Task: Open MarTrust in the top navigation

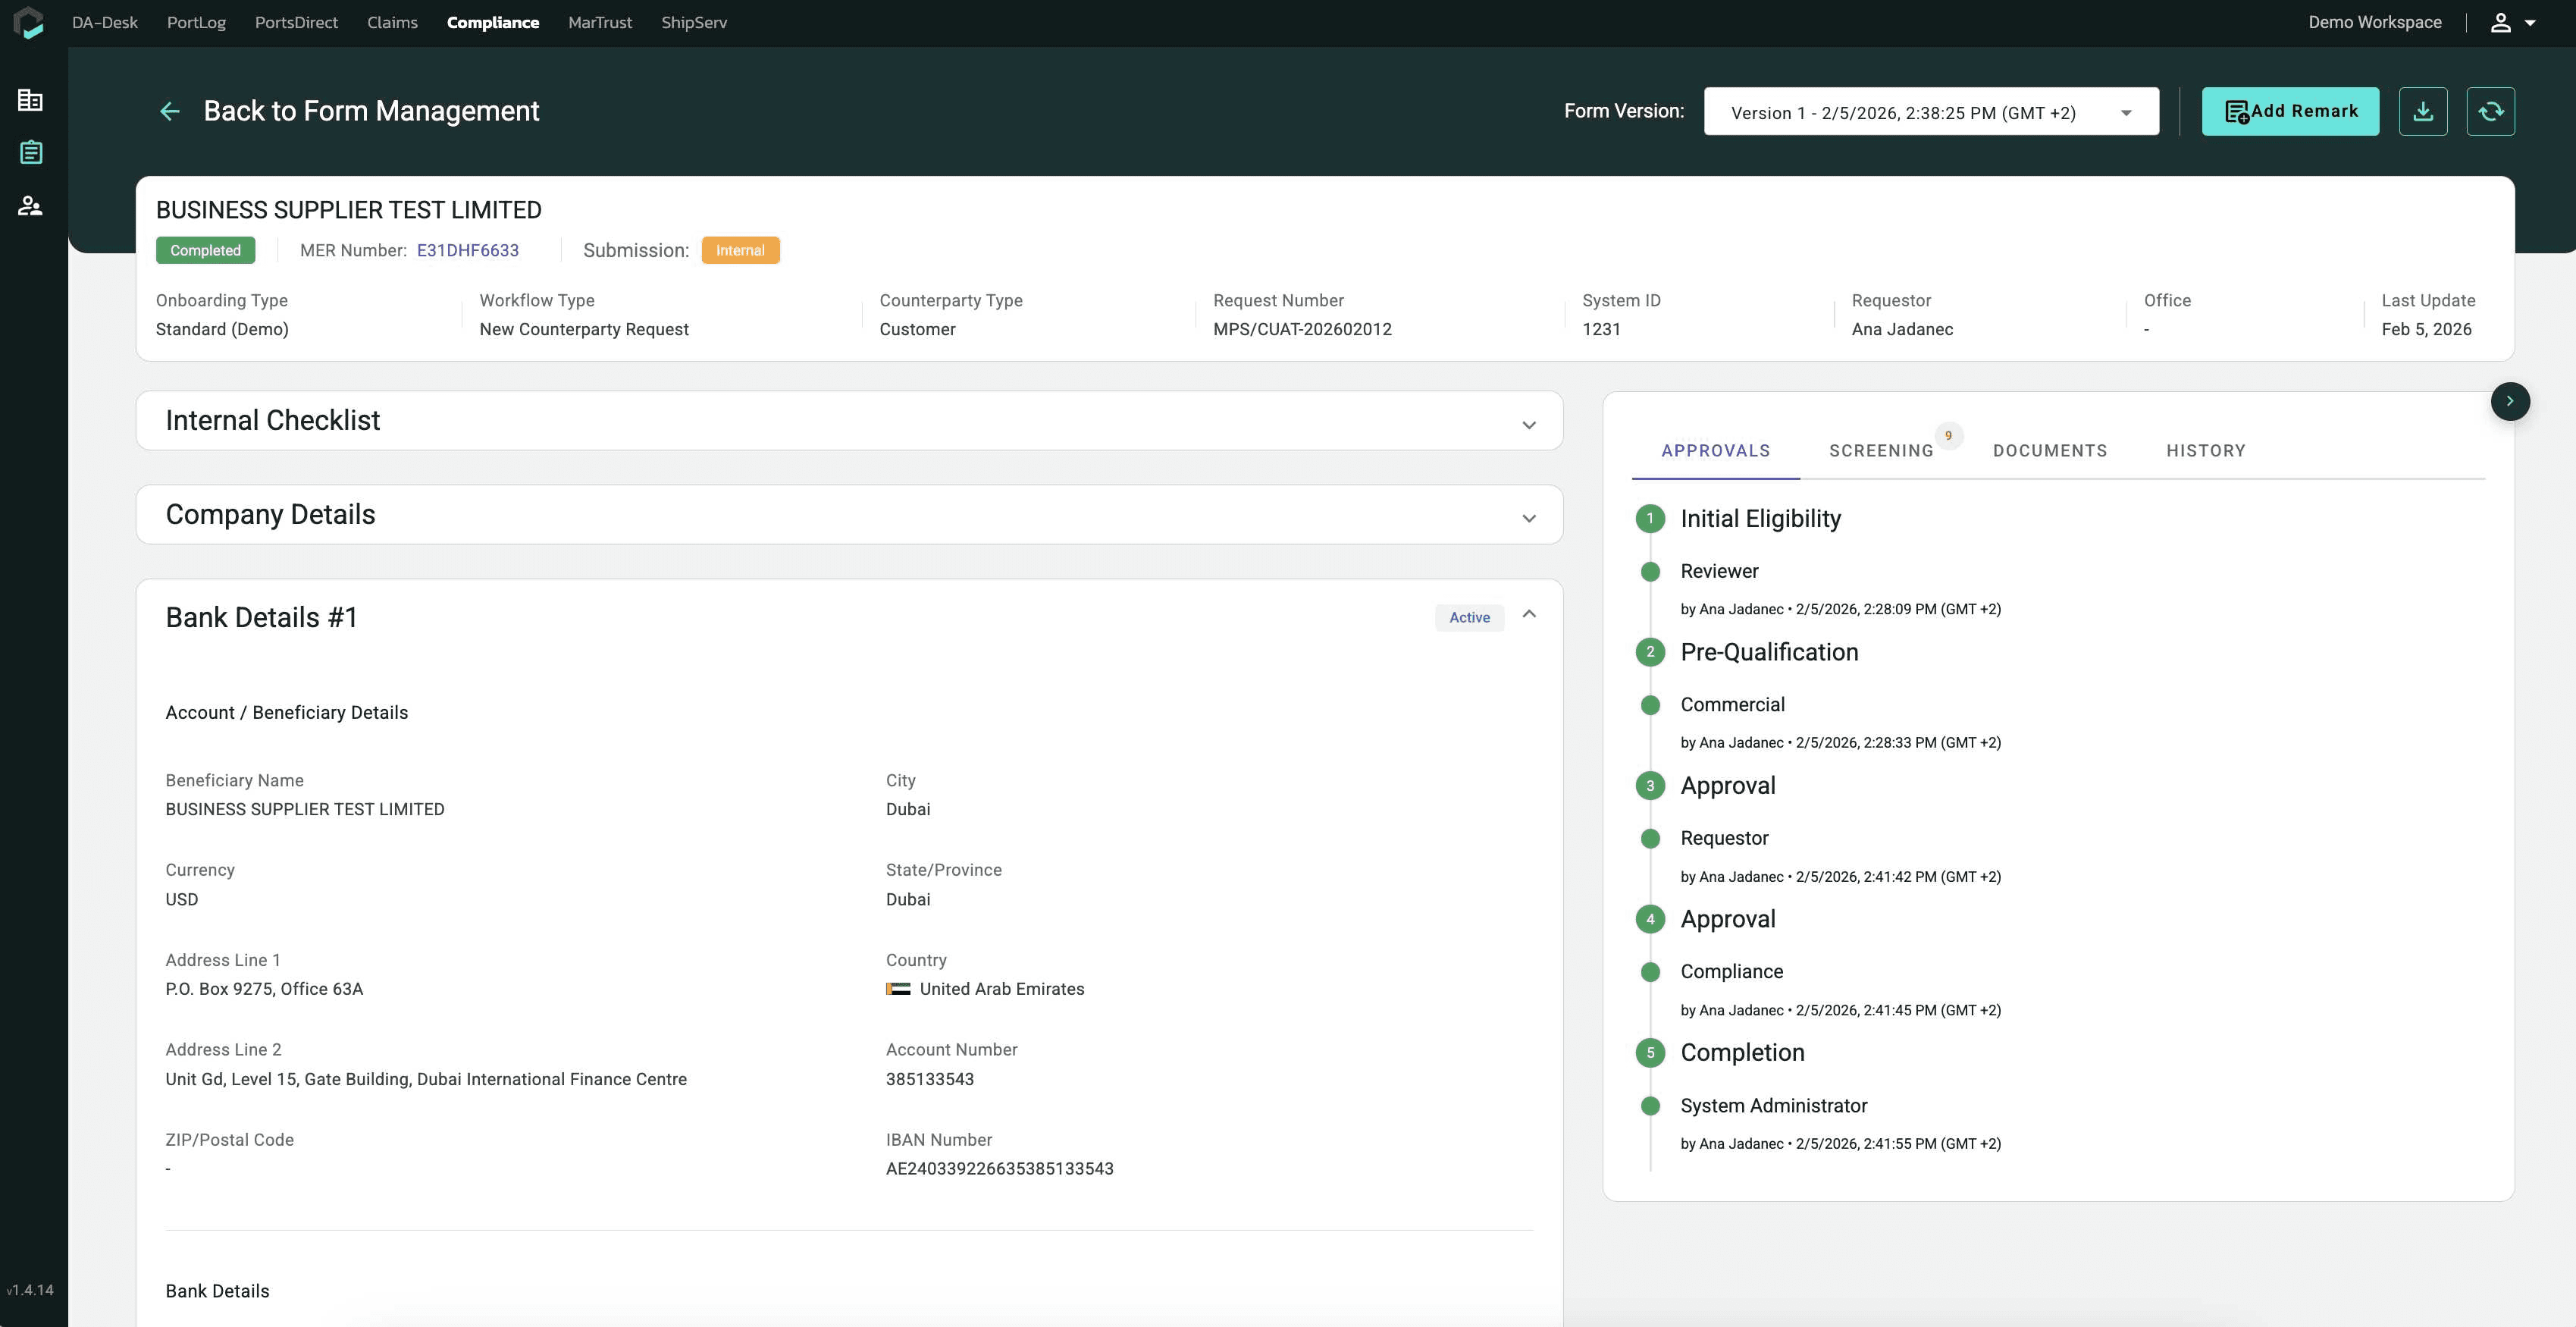Action: 600,22
